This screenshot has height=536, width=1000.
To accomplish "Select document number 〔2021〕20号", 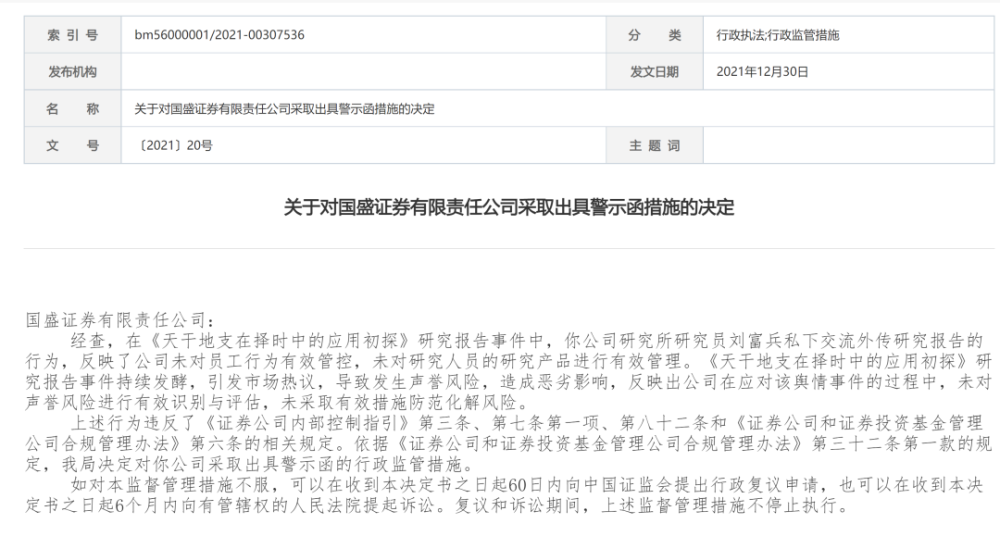I will click(173, 145).
